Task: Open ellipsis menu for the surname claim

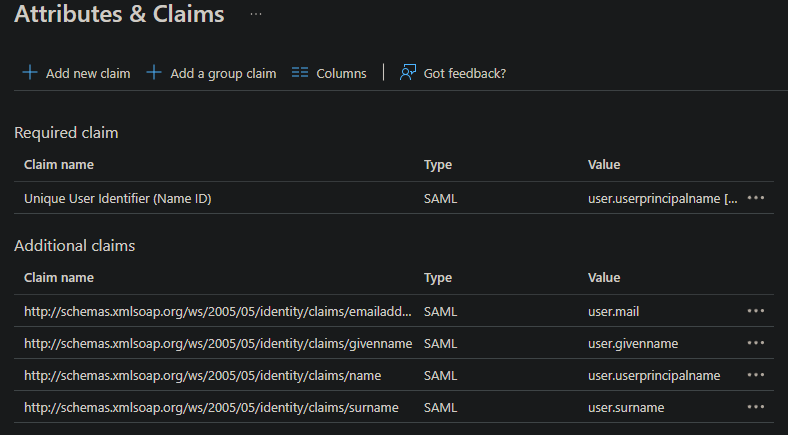Action: coord(756,407)
